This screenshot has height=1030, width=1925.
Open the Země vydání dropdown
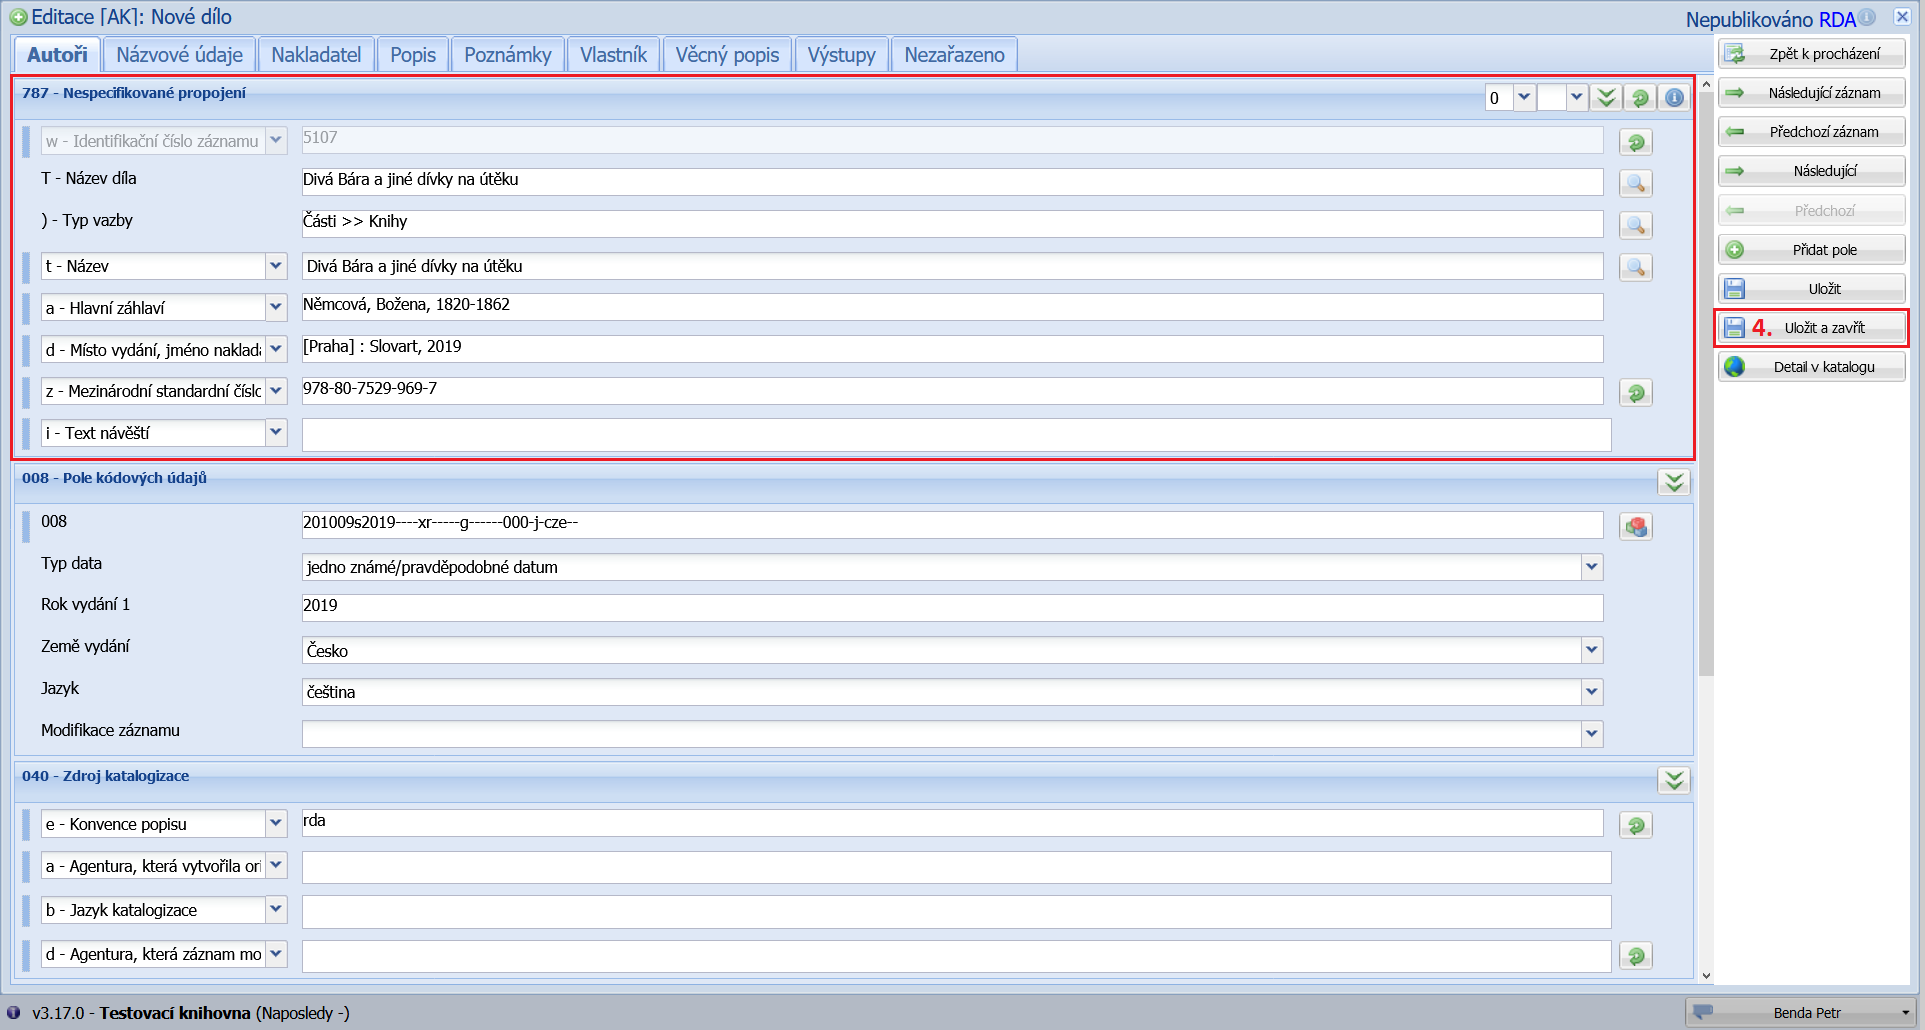tap(1592, 650)
